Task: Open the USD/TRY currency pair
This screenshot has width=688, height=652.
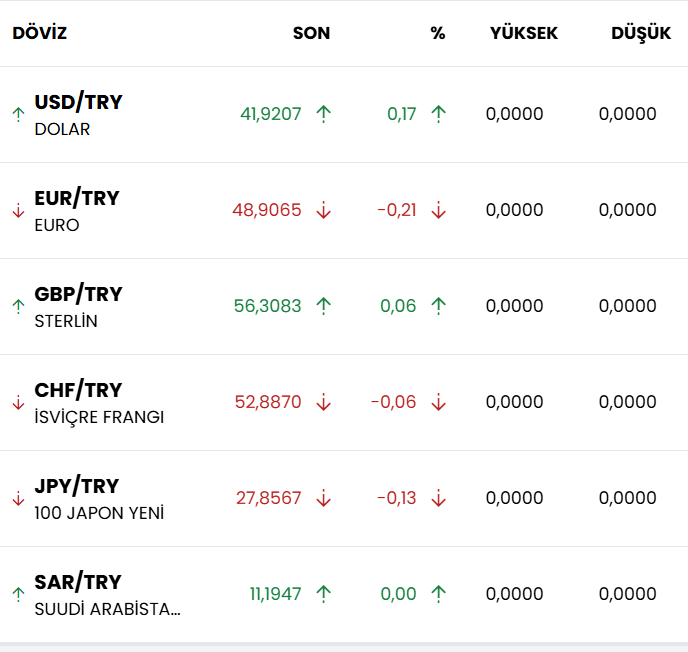Action: 78,102
